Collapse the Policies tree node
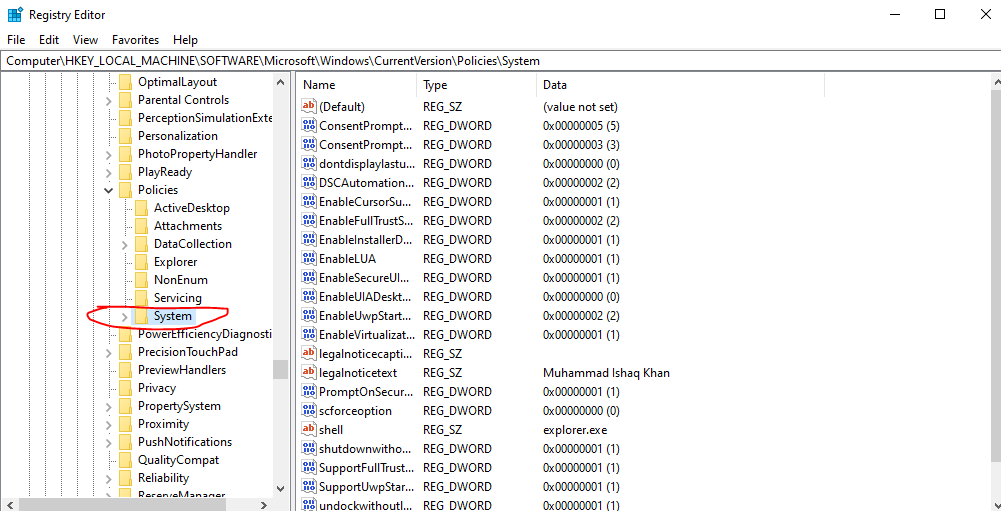Screen dimensions: 1001x511 click(109, 190)
